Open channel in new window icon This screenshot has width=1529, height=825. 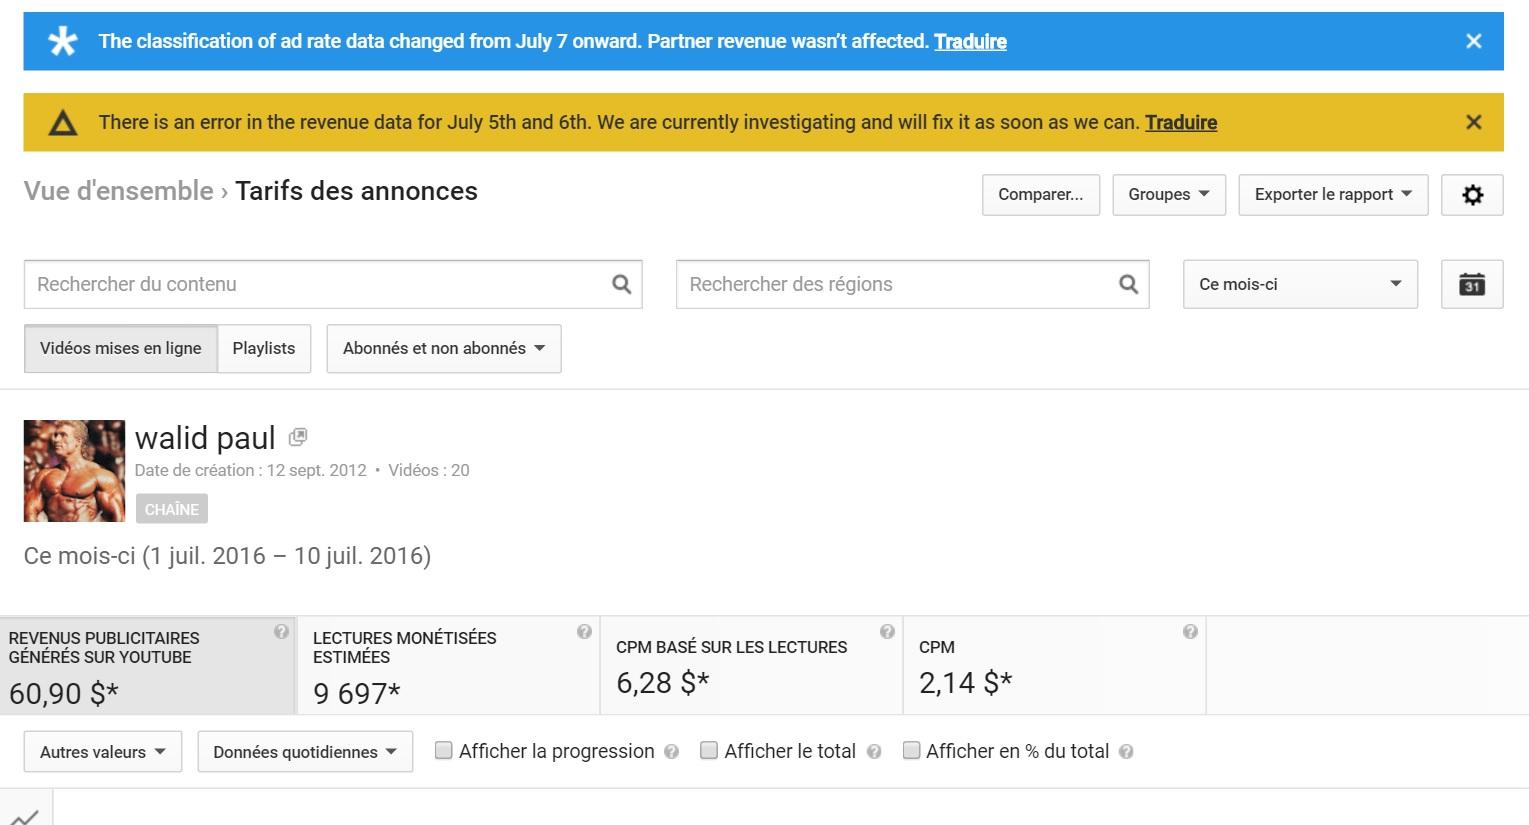click(x=298, y=437)
